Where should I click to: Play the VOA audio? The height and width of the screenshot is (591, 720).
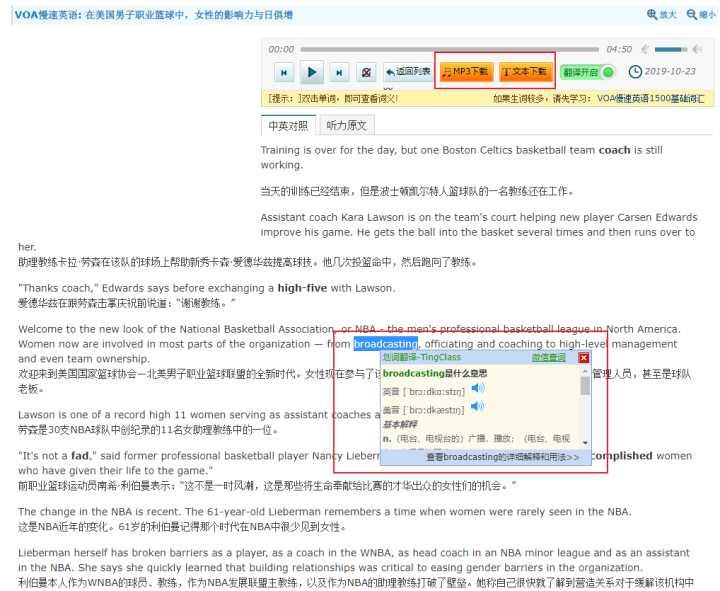point(312,72)
